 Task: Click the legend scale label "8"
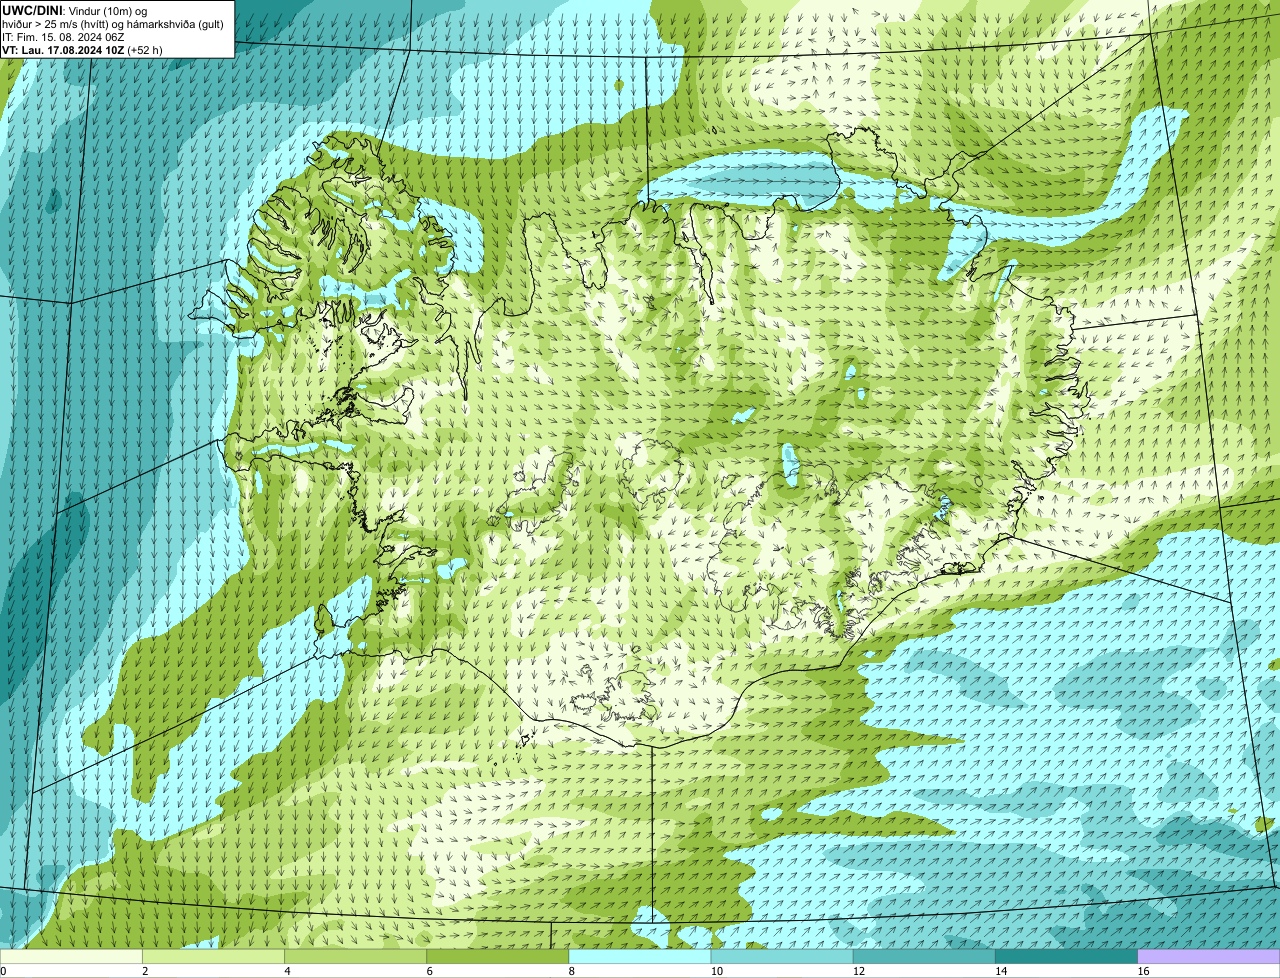pyautogui.click(x=572, y=971)
